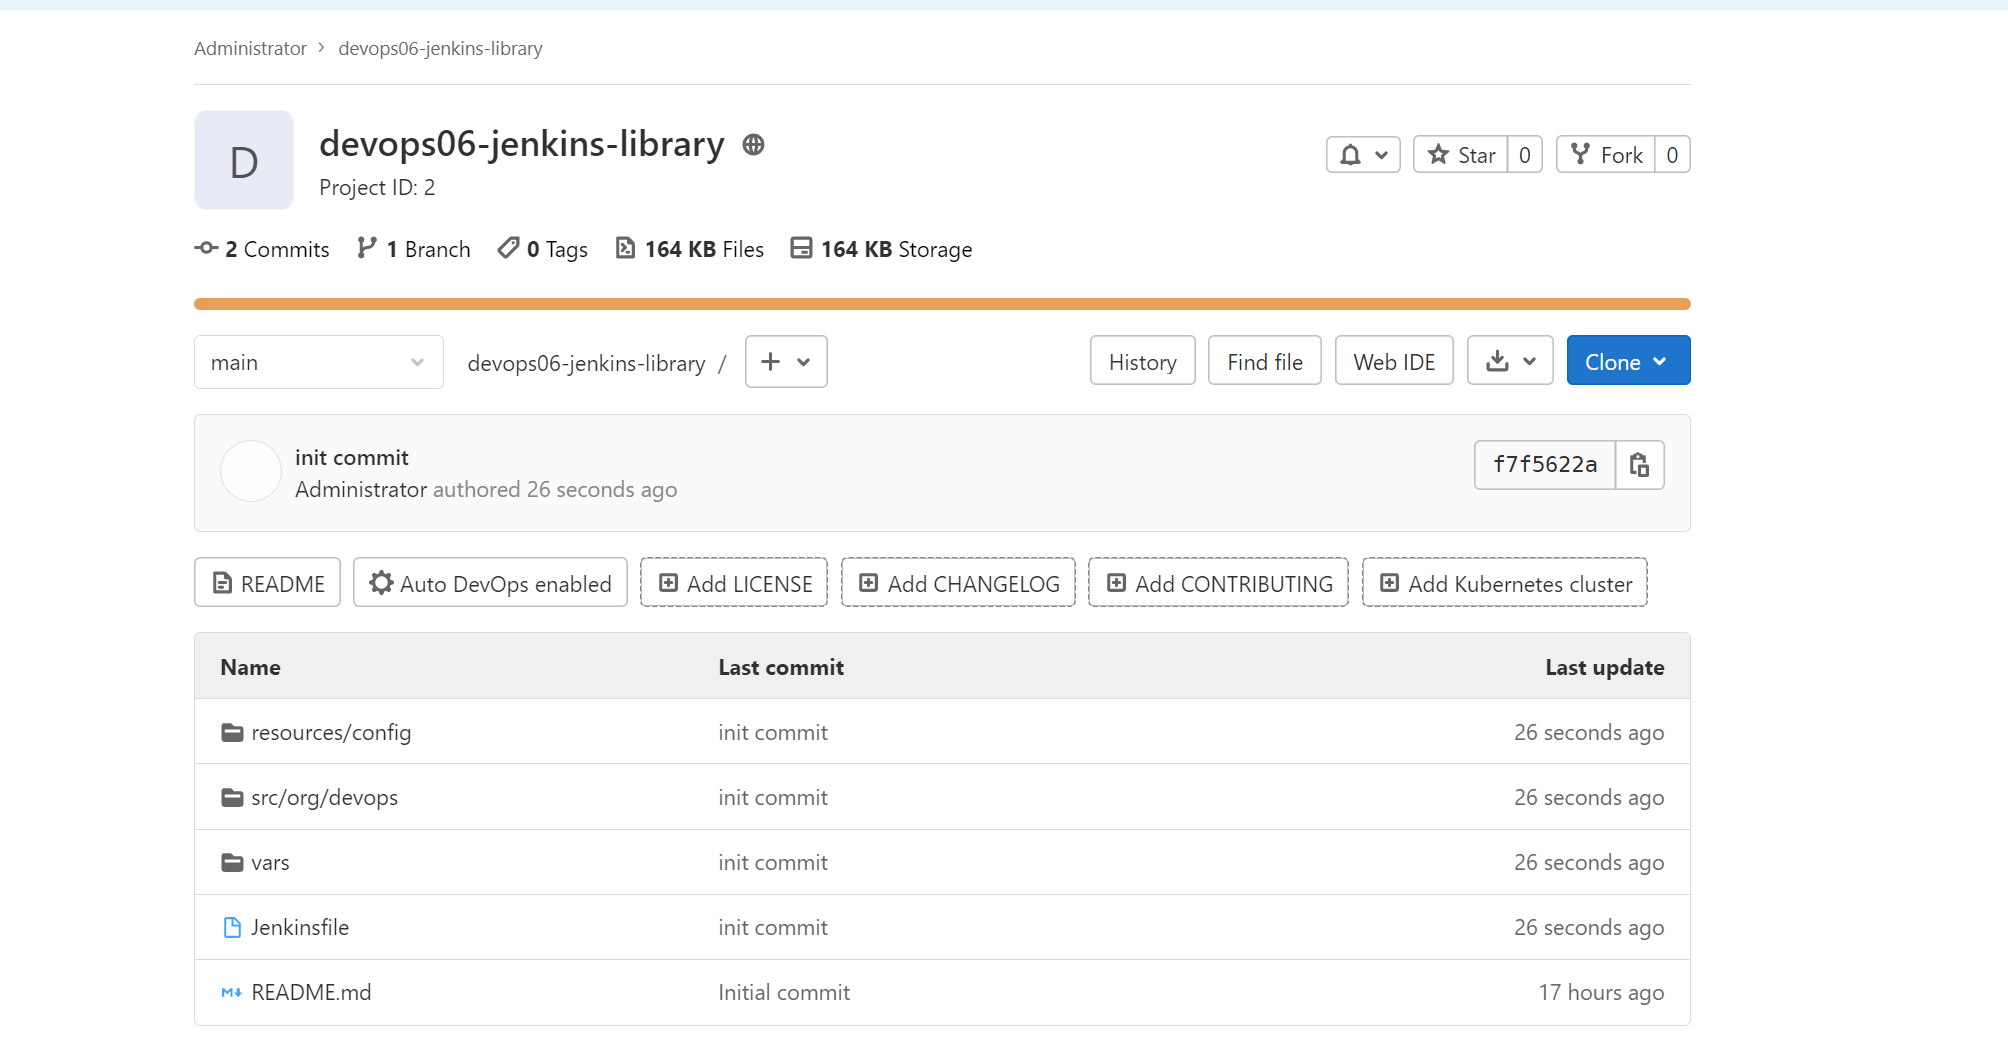The width and height of the screenshot is (2008, 1049).
Task: Click 'Project ID: 2' text
Action: coord(377,187)
